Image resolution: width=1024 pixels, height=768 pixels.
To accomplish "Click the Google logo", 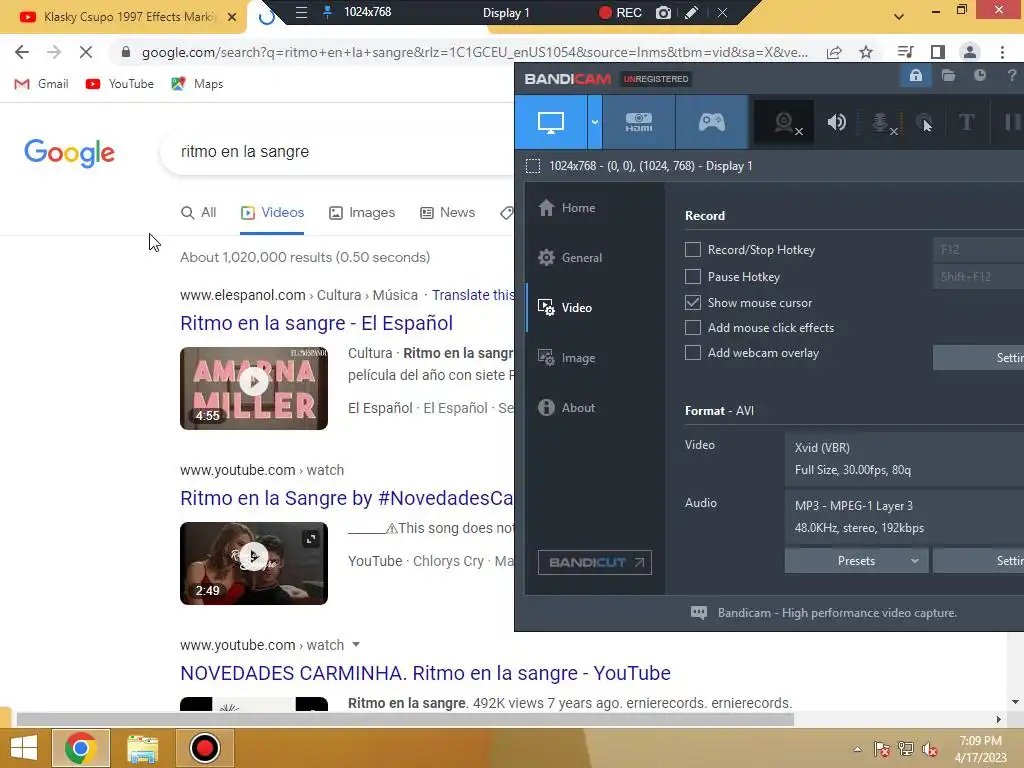I will pyautogui.click(x=69, y=153).
